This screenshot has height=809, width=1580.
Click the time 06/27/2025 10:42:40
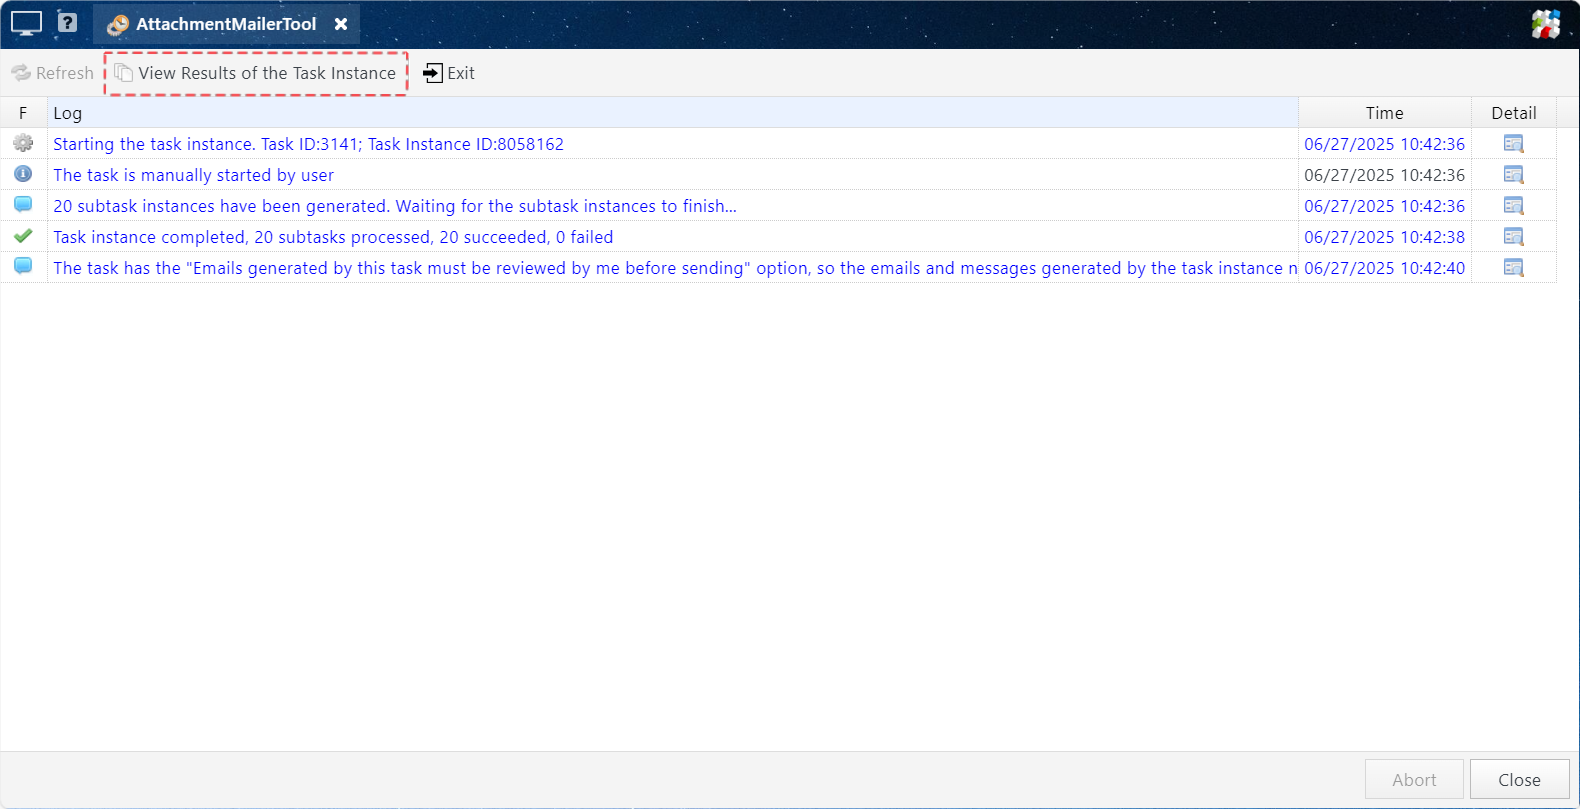tap(1384, 268)
